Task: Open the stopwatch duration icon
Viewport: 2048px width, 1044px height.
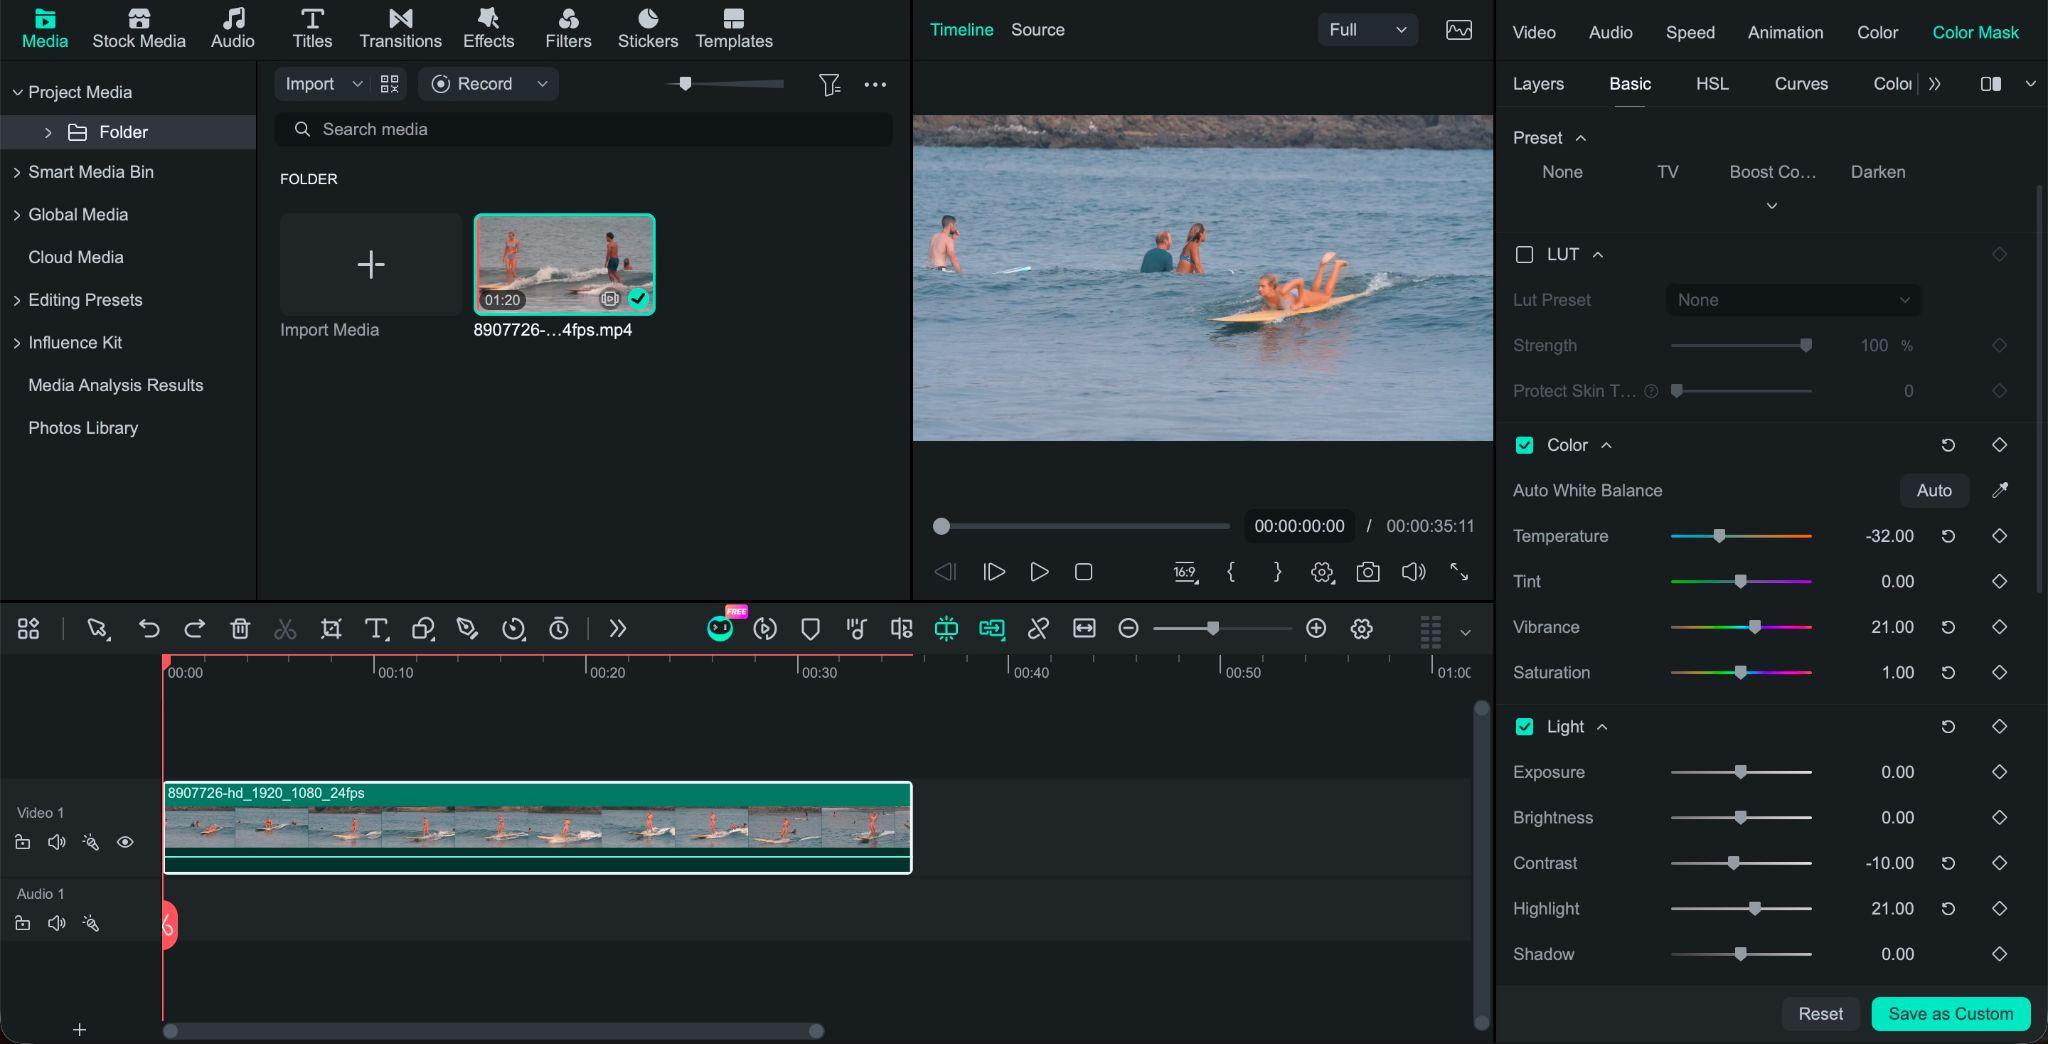Action: pyautogui.click(x=559, y=628)
